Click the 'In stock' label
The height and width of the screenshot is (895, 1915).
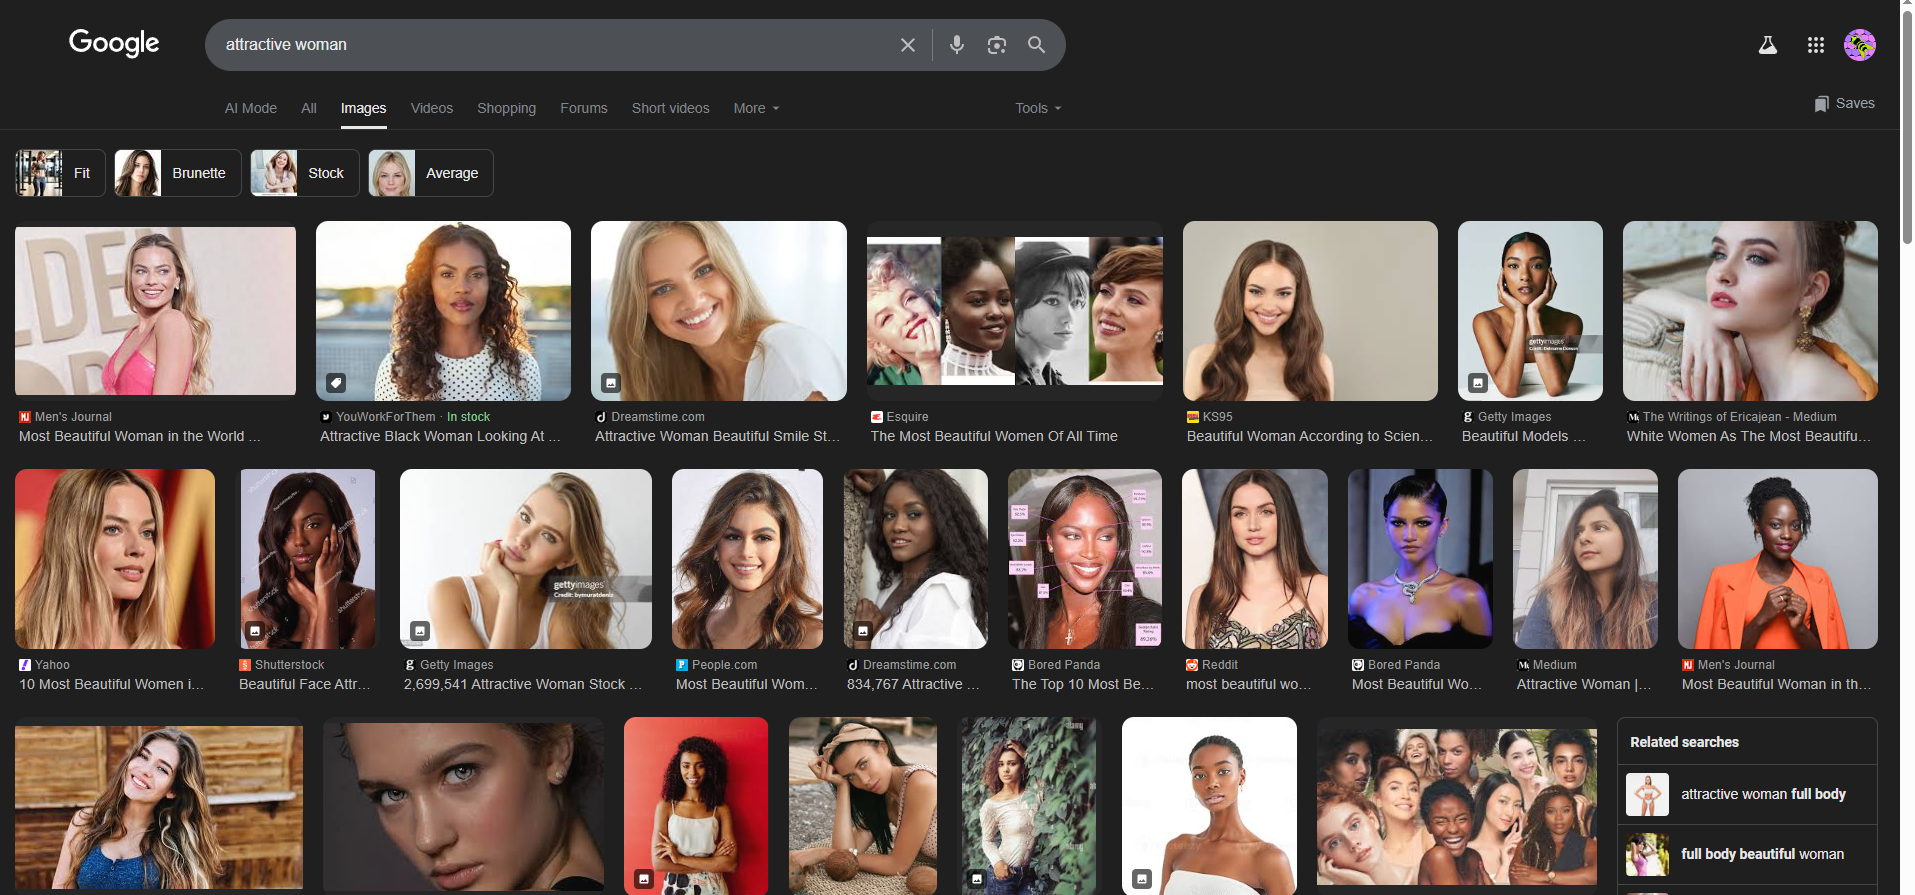[x=468, y=417]
